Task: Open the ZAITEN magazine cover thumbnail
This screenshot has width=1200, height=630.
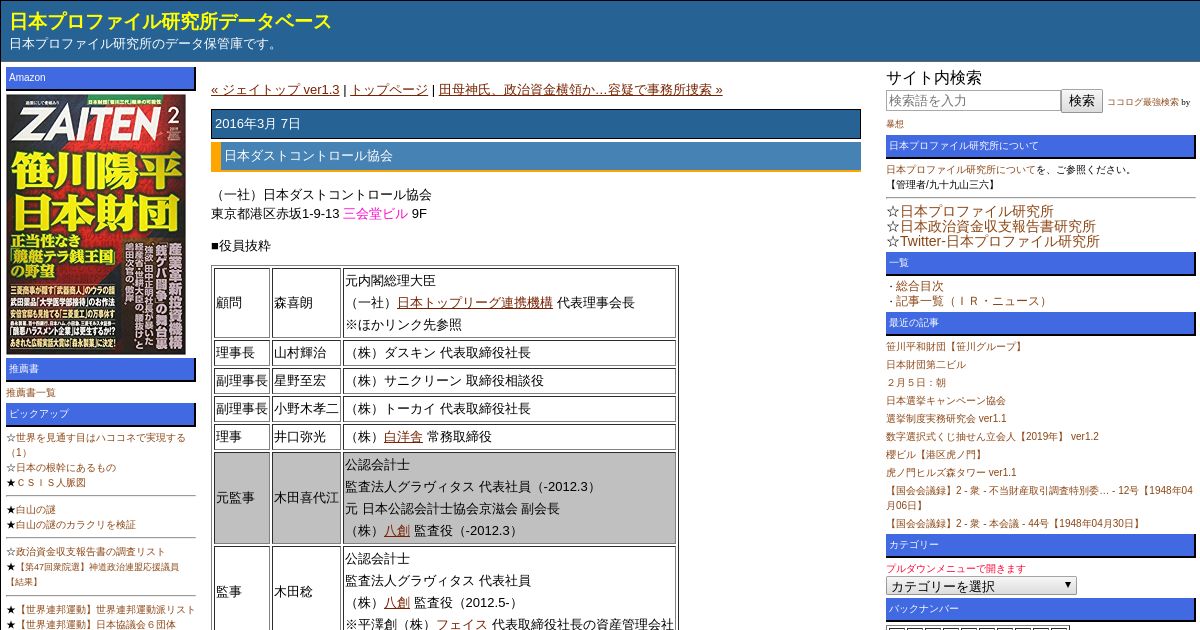Action: [97, 224]
